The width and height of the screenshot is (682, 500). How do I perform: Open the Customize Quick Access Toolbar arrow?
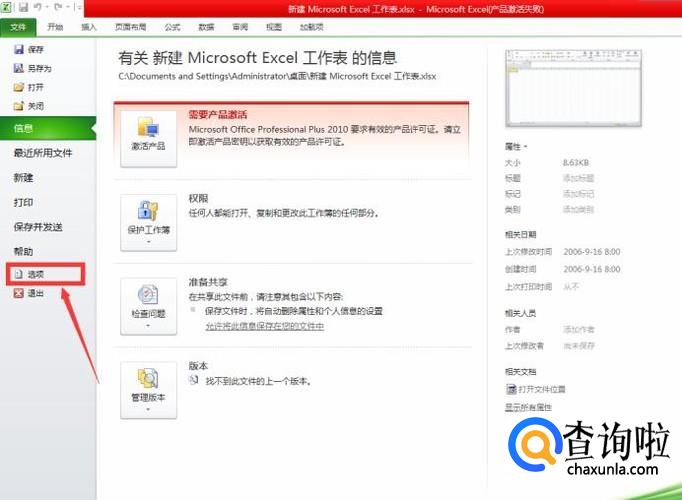tap(77, 7)
